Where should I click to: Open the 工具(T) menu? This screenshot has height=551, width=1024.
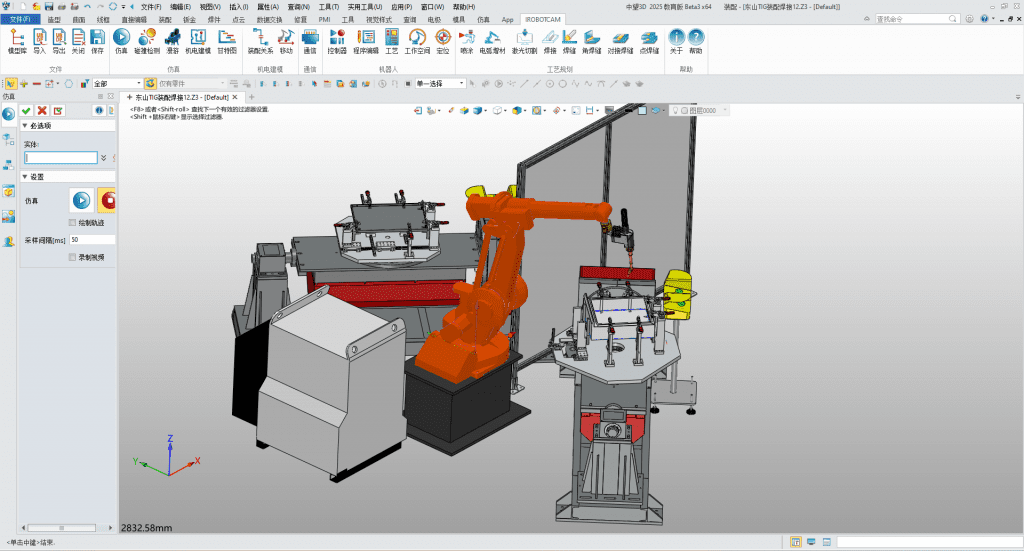(x=328, y=6)
